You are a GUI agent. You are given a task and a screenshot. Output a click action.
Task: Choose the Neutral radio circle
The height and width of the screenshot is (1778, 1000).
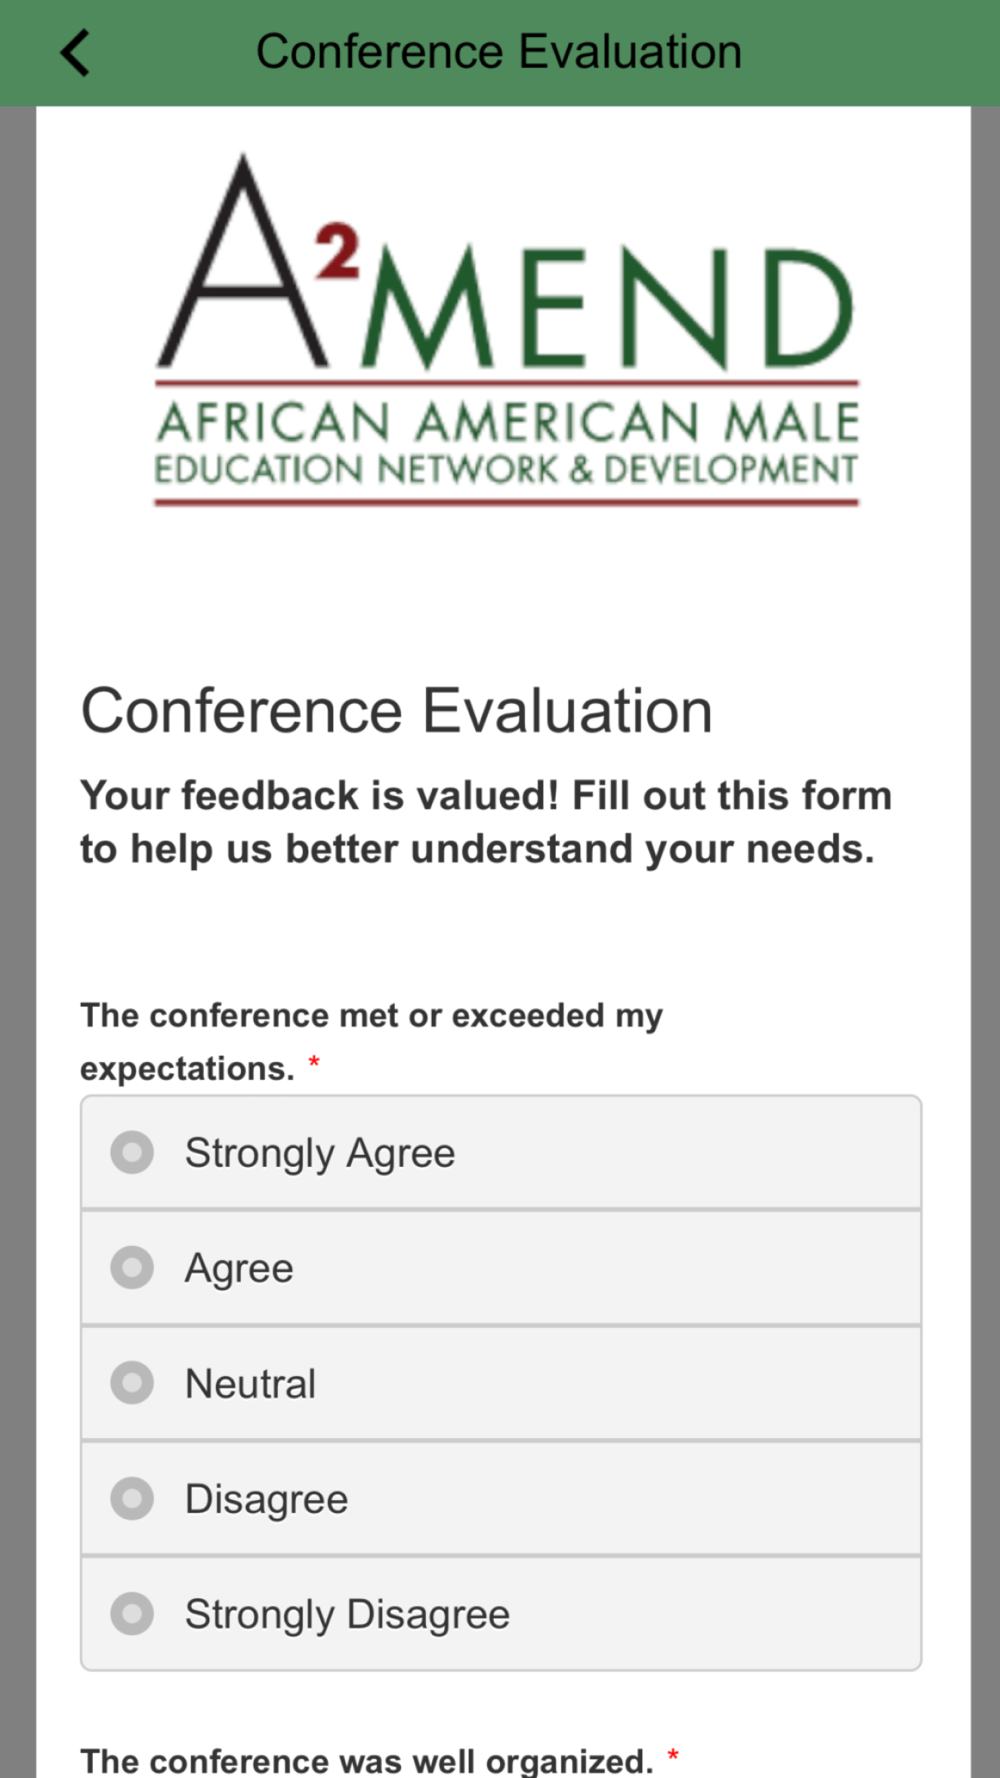click(132, 1383)
